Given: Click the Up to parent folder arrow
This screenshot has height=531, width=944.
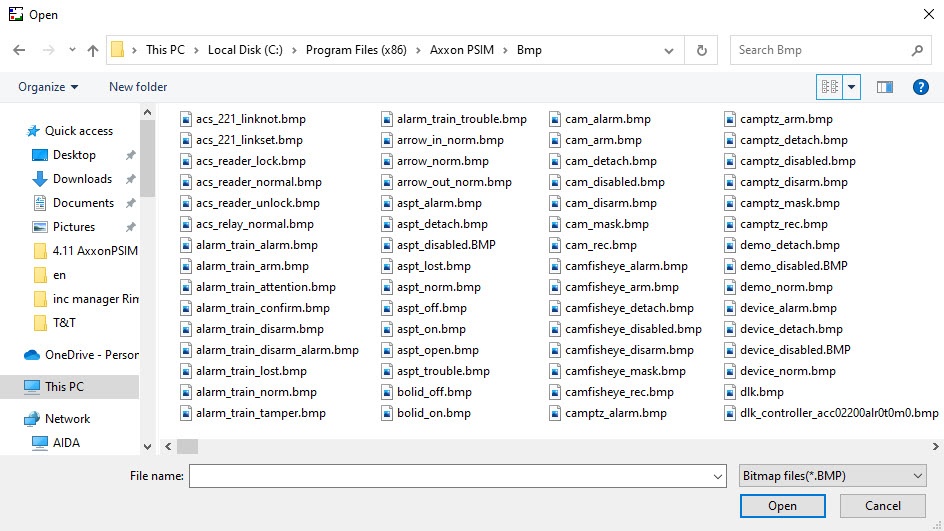Looking at the screenshot, I should (93, 50).
